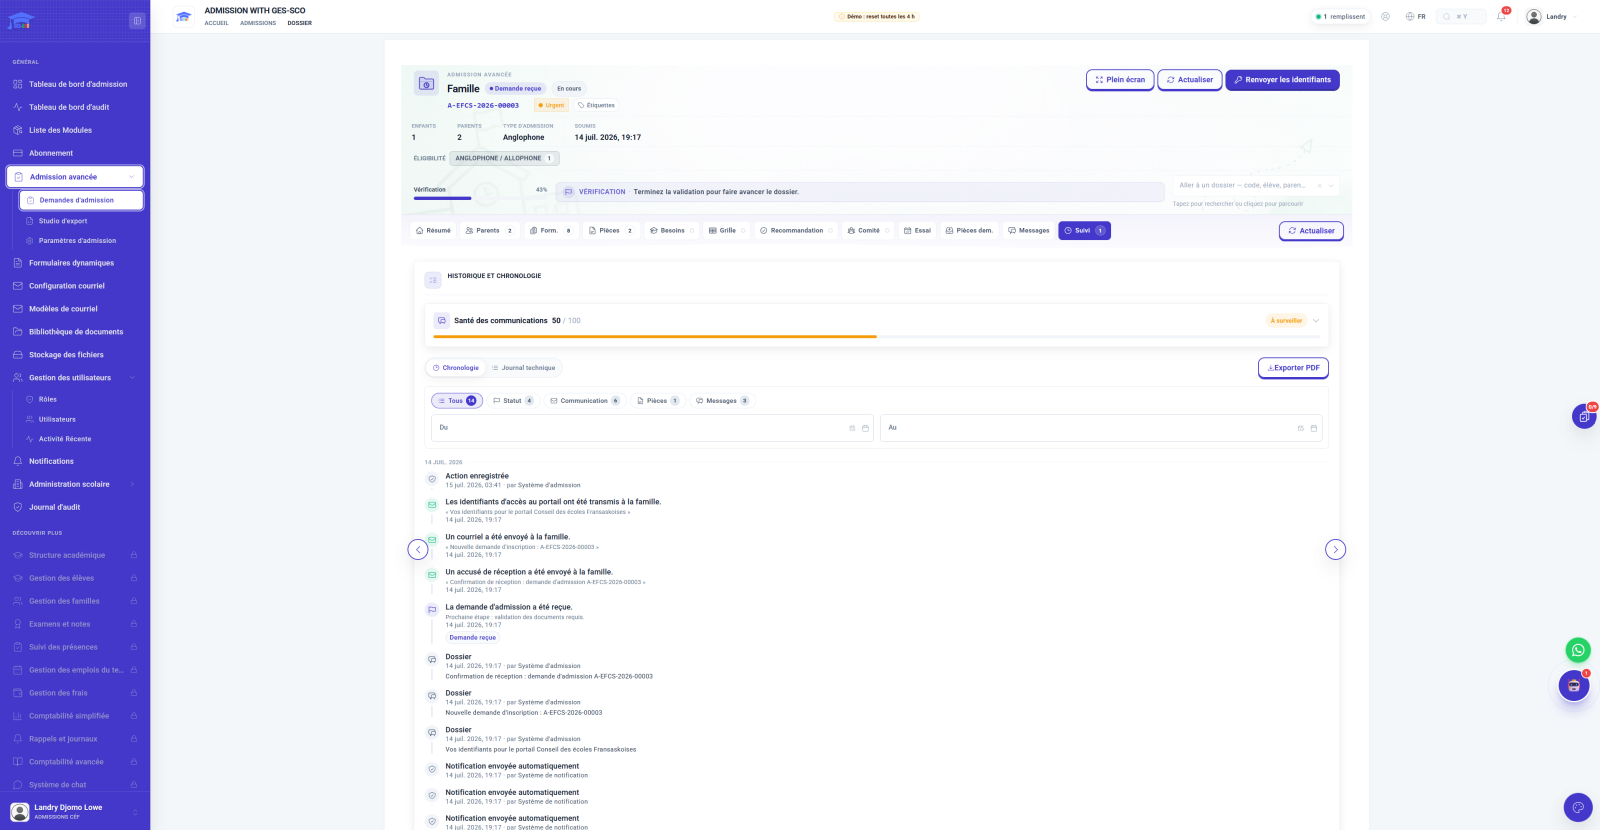
Task: Go to the next dossier with right arrow
Action: point(1335,549)
